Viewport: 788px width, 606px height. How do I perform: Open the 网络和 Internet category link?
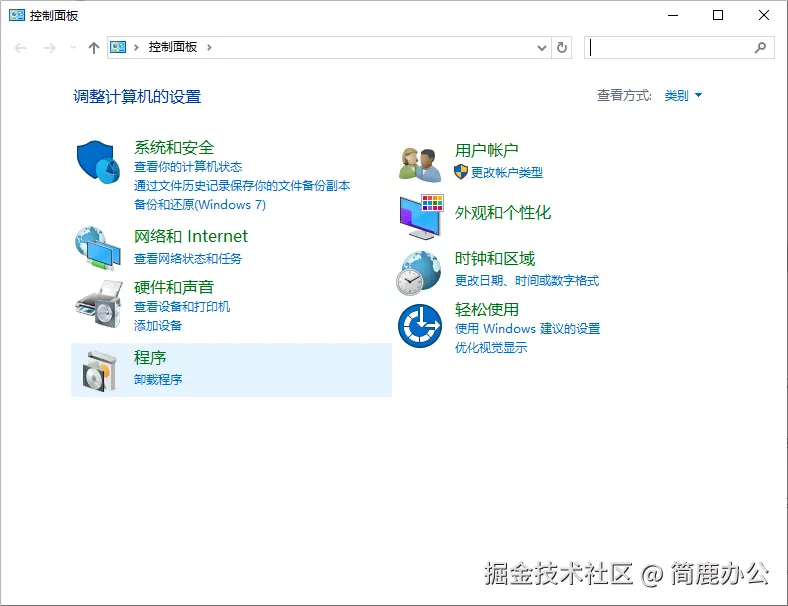190,236
